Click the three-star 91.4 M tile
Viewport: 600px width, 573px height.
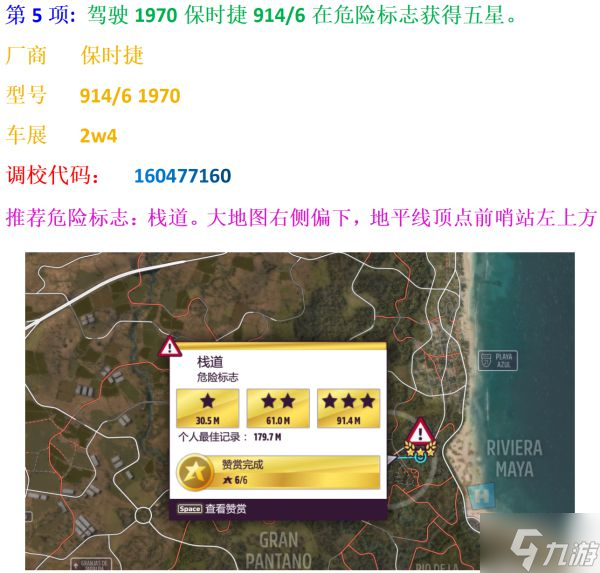349,408
